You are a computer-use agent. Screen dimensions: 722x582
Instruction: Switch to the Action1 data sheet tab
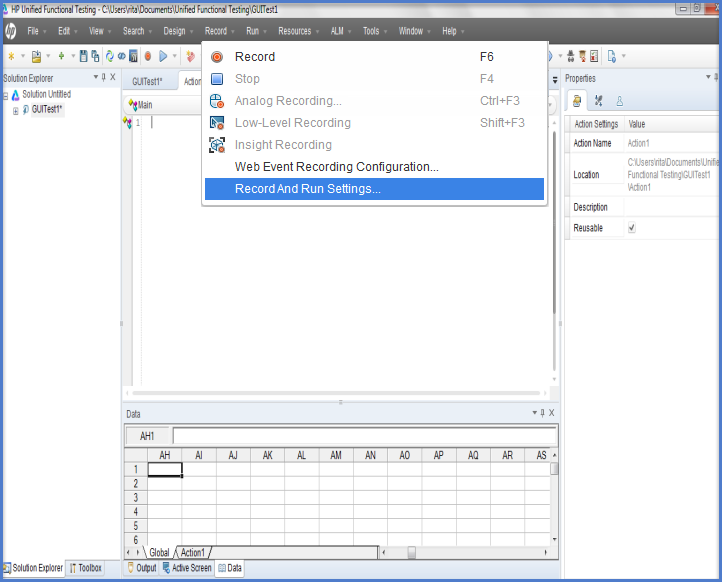click(x=192, y=553)
